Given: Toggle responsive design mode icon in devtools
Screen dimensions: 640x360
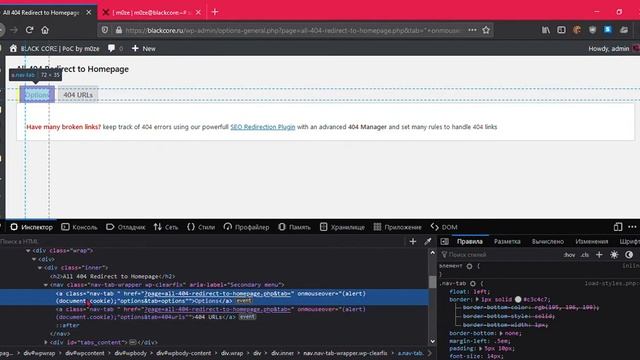Looking at the screenshot, I should pos(618,227).
